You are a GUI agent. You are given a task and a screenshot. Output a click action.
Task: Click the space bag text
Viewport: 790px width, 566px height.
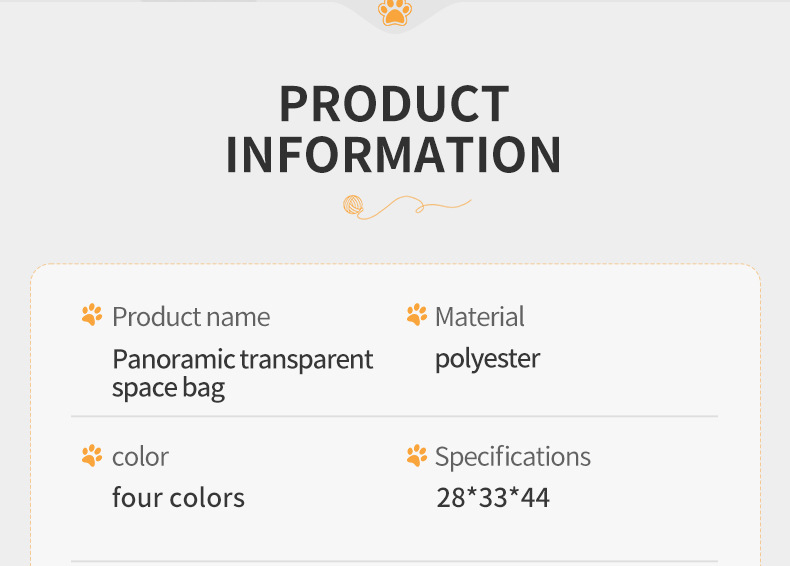click(x=168, y=388)
